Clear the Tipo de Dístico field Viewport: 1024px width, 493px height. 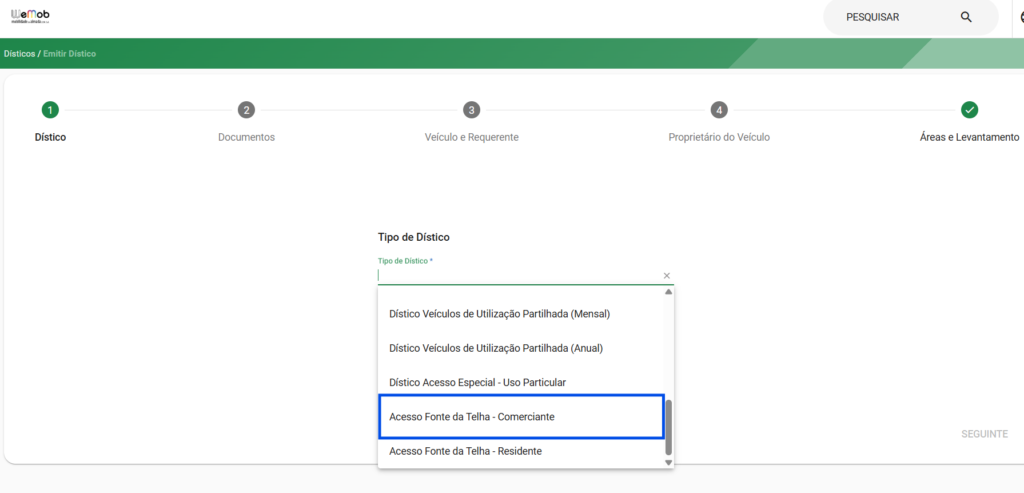point(667,276)
